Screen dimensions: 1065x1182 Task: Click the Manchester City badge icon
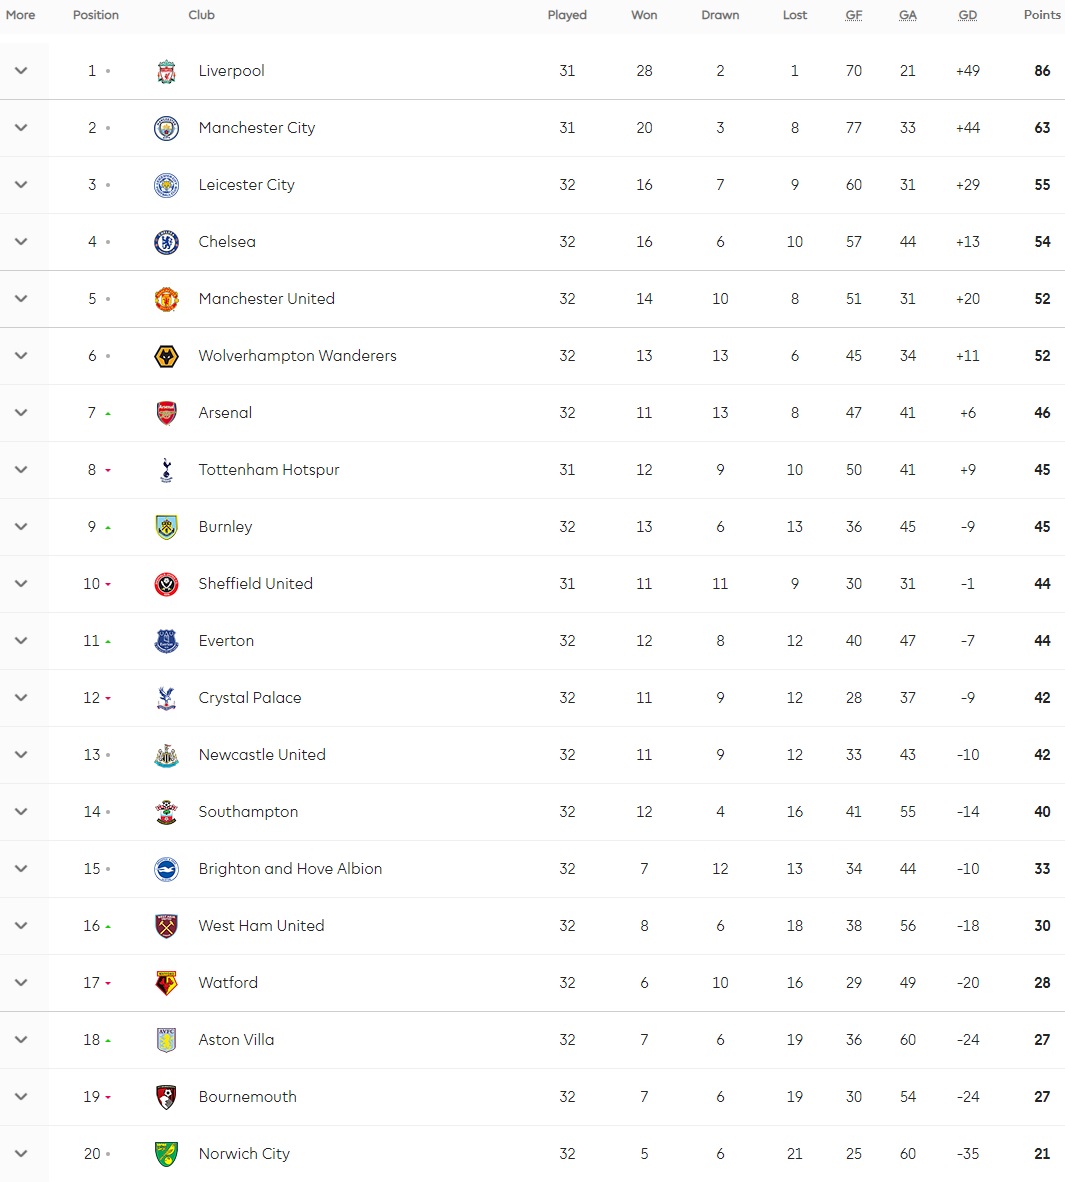167,128
